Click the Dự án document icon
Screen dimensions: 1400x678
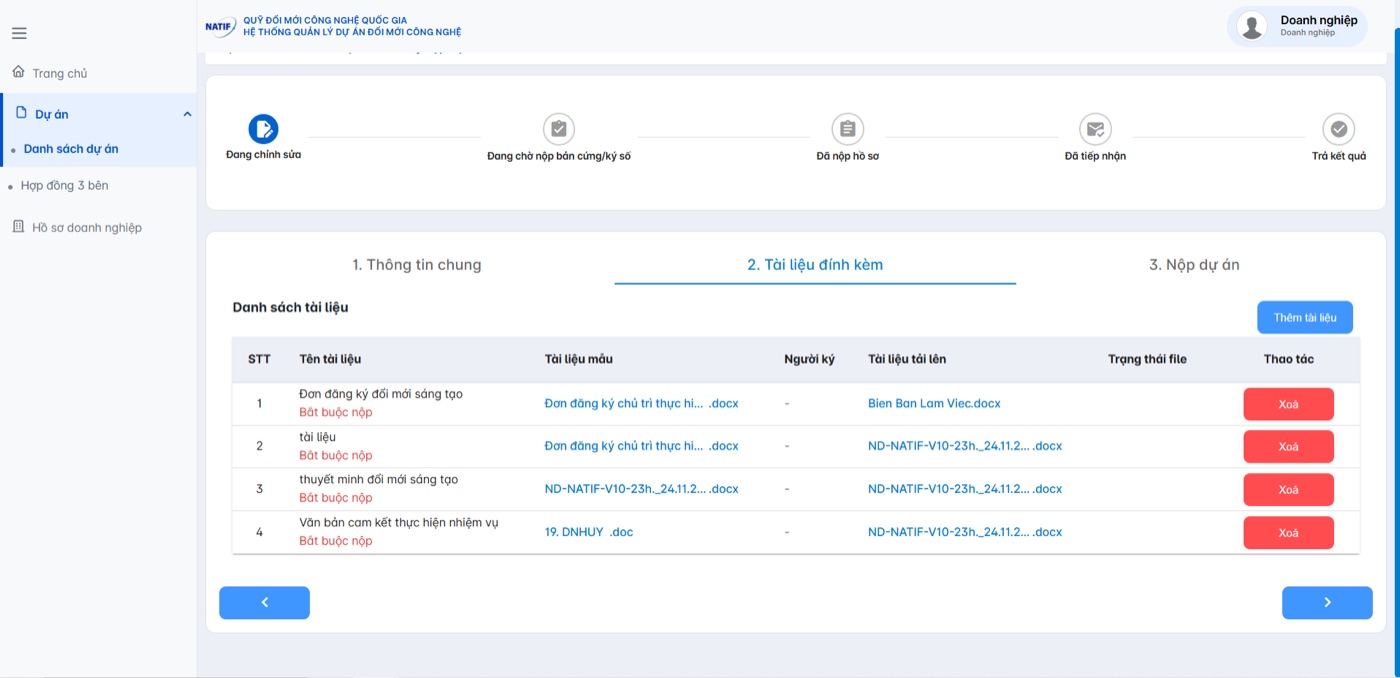coord(21,113)
